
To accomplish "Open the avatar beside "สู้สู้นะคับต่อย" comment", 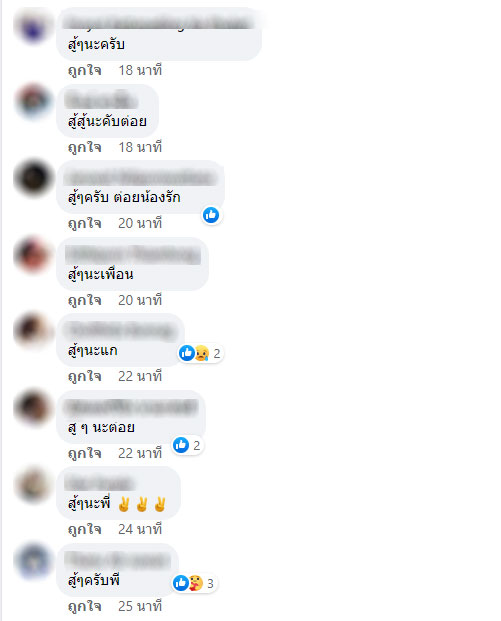I will pyautogui.click(x=33, y=102).
